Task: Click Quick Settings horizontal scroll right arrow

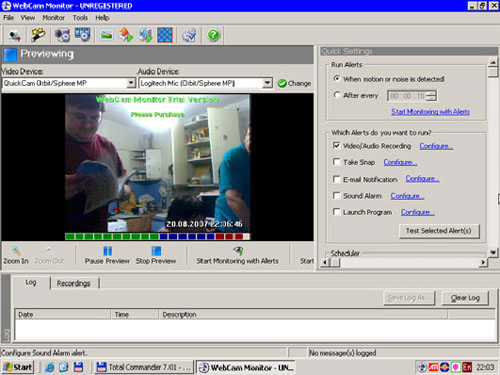Action: pos(483,263)
